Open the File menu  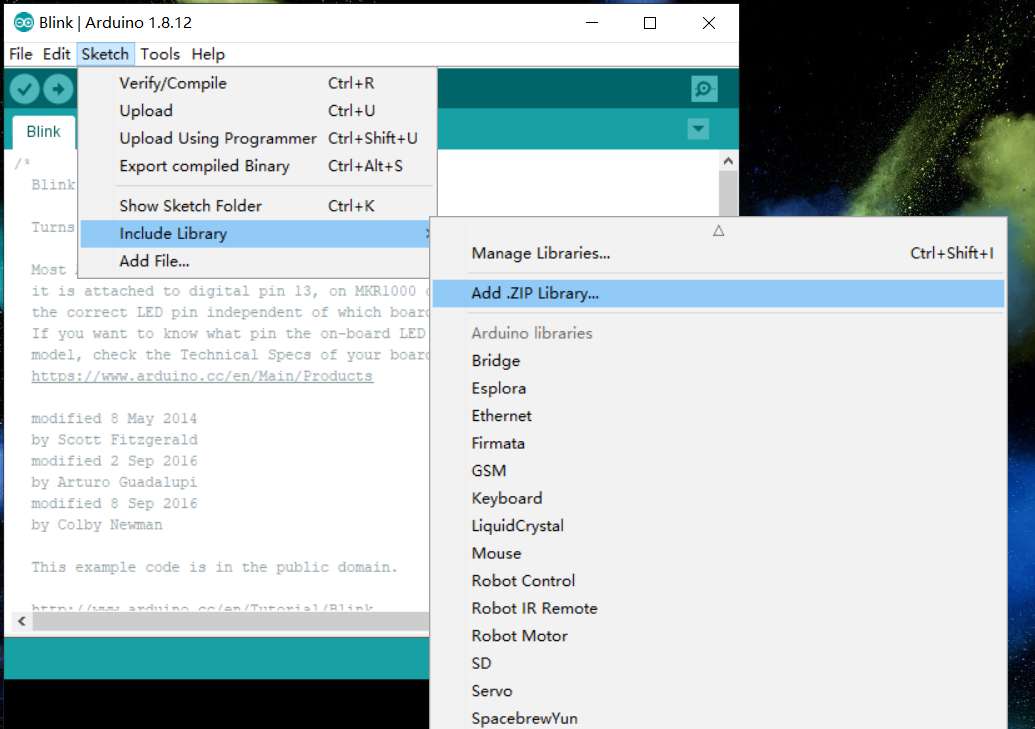click(20, 54)
